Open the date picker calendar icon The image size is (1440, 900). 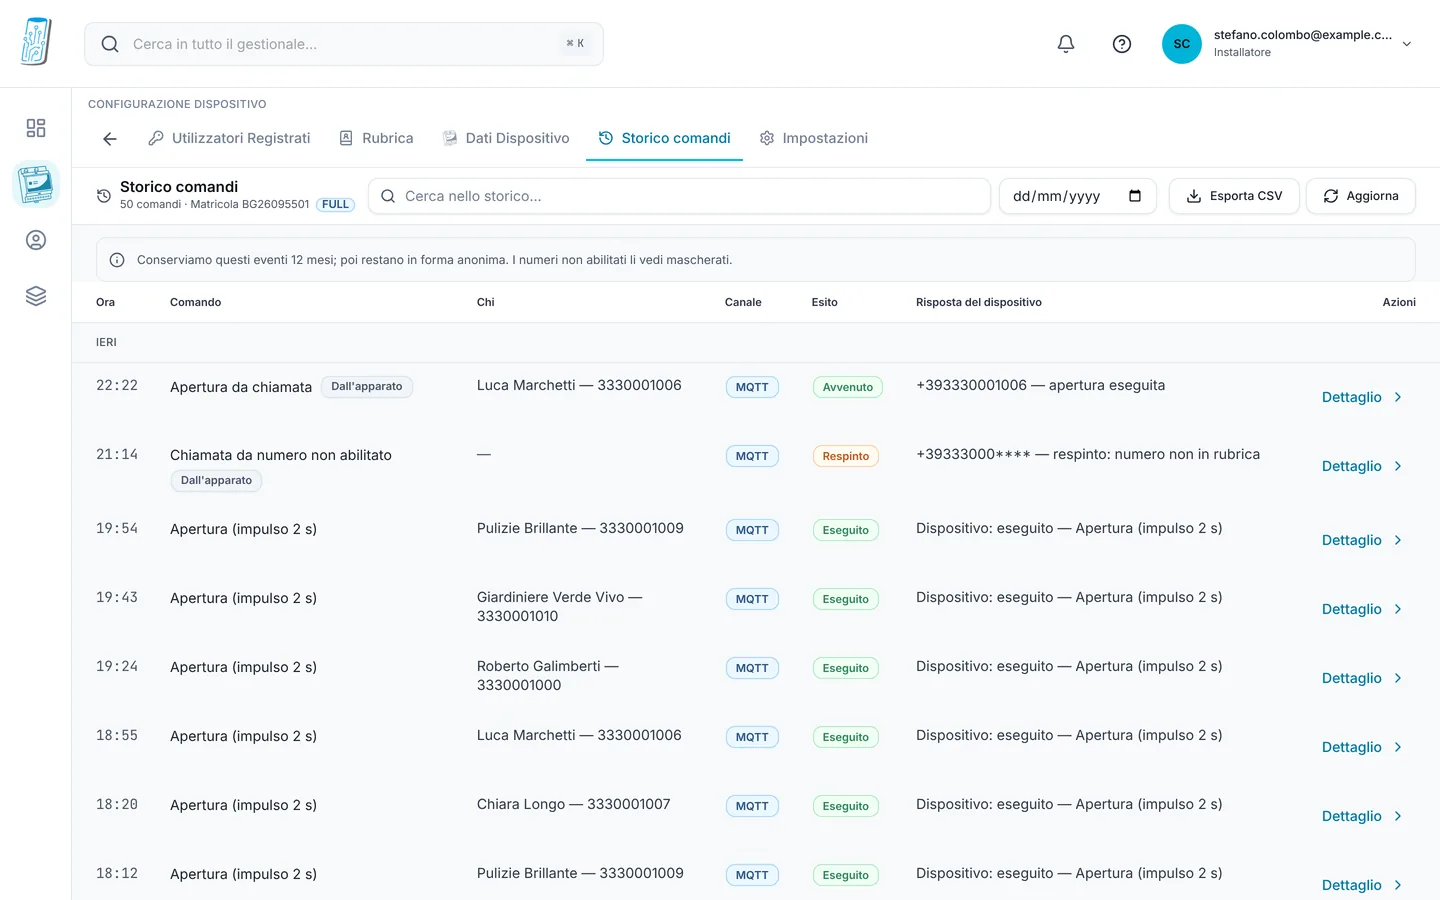click(1135, 196)
